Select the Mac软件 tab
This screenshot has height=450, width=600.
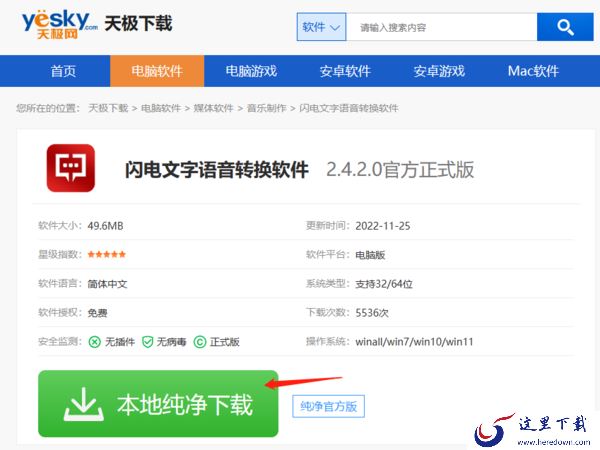point(533,71)
